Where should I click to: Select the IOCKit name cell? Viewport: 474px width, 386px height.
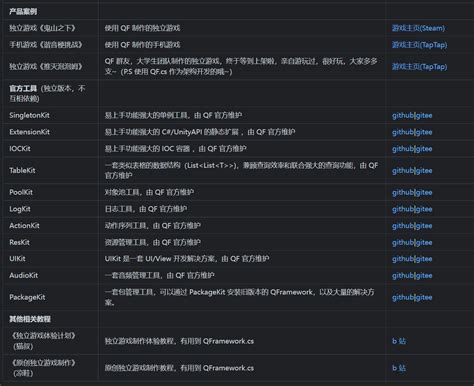click(20, 149)
